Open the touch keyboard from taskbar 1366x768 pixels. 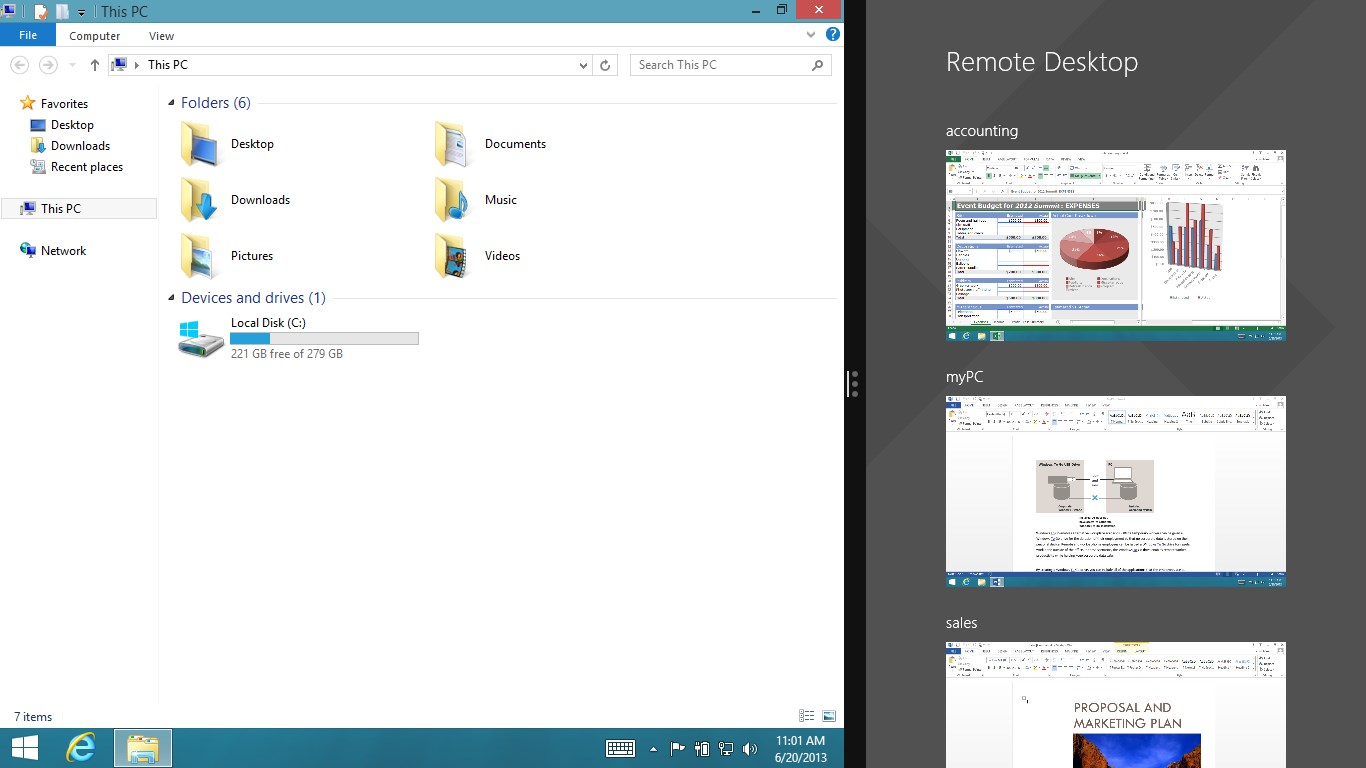click(x=620, y=748)
